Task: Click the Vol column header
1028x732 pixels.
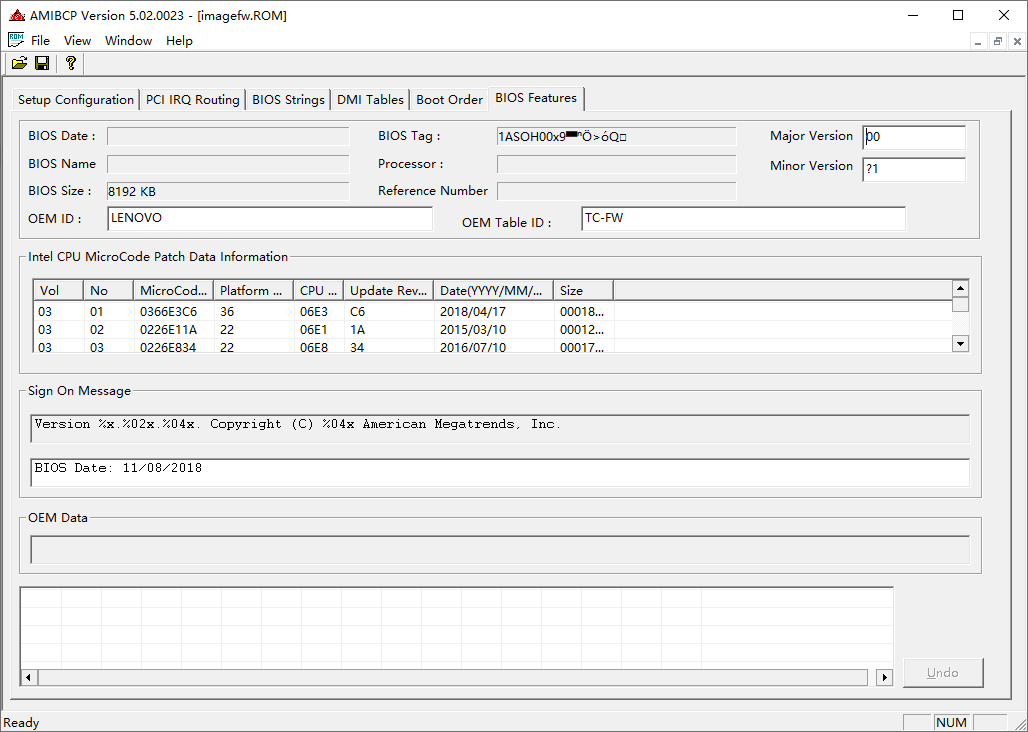Action: (x=58, y=290)
